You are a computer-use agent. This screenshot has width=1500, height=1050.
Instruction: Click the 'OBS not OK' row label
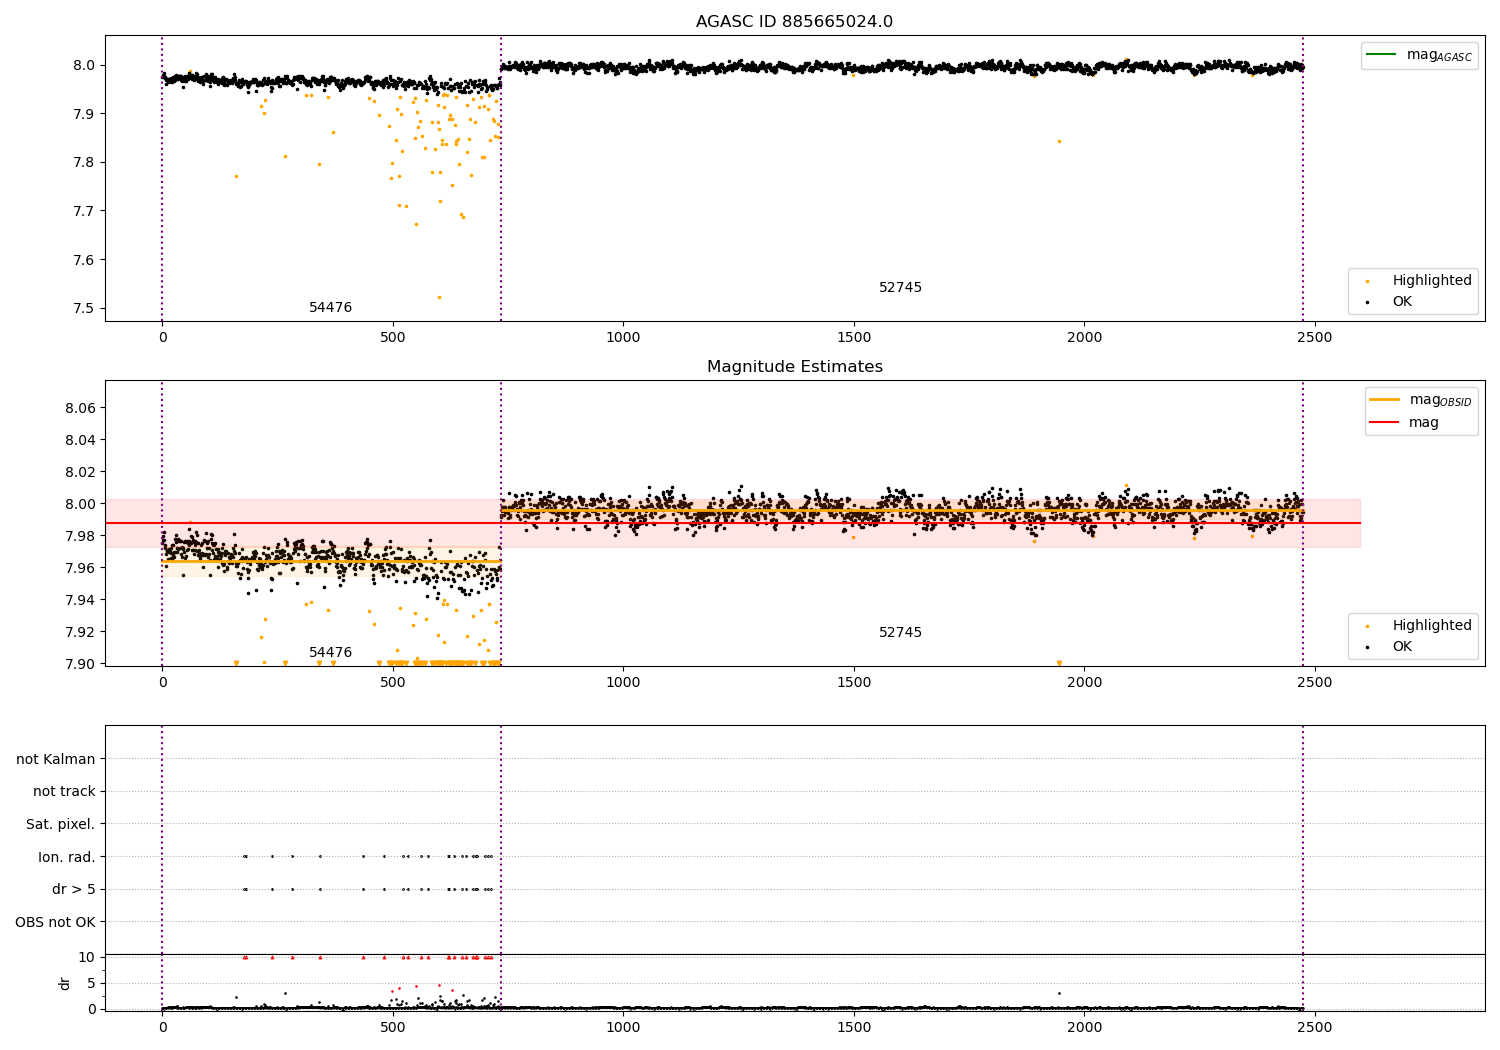pyautogui.click(x=55, y=922)
